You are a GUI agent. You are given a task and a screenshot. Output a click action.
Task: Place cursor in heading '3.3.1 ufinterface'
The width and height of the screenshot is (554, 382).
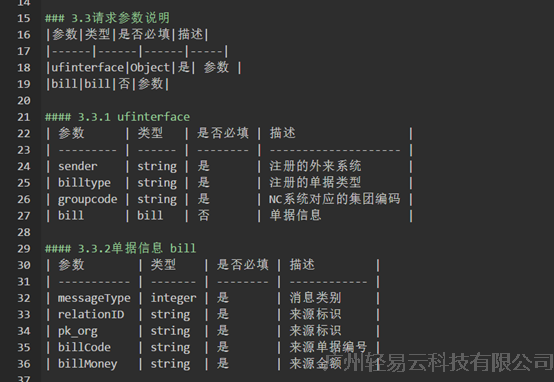pyautogui.click(x=134, y=117)
